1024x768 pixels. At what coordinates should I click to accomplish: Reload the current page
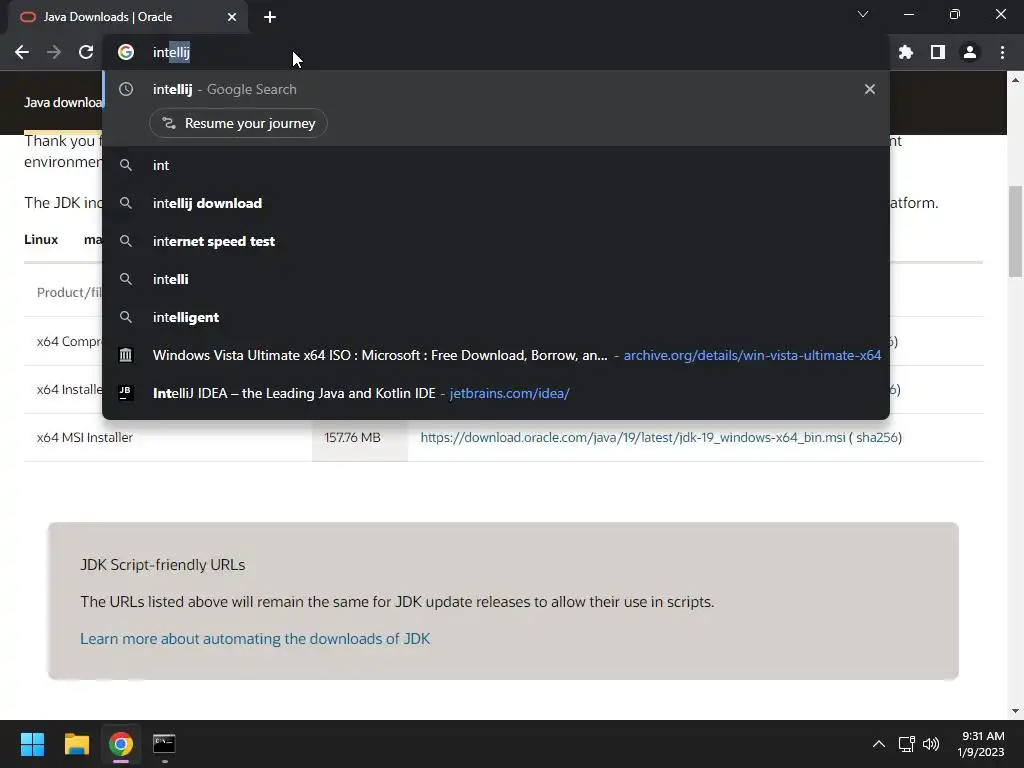(86, 52)
